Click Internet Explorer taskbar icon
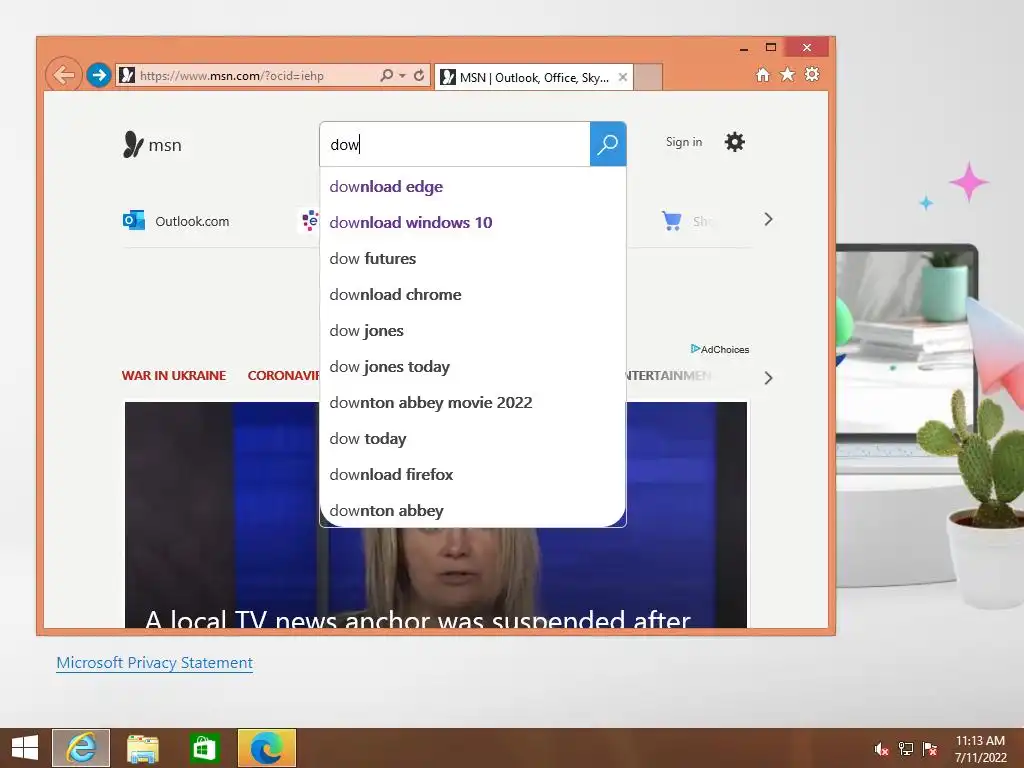The height and width of the screenshot is (768, 1024). pyautogui.click(x=81, y=748)
